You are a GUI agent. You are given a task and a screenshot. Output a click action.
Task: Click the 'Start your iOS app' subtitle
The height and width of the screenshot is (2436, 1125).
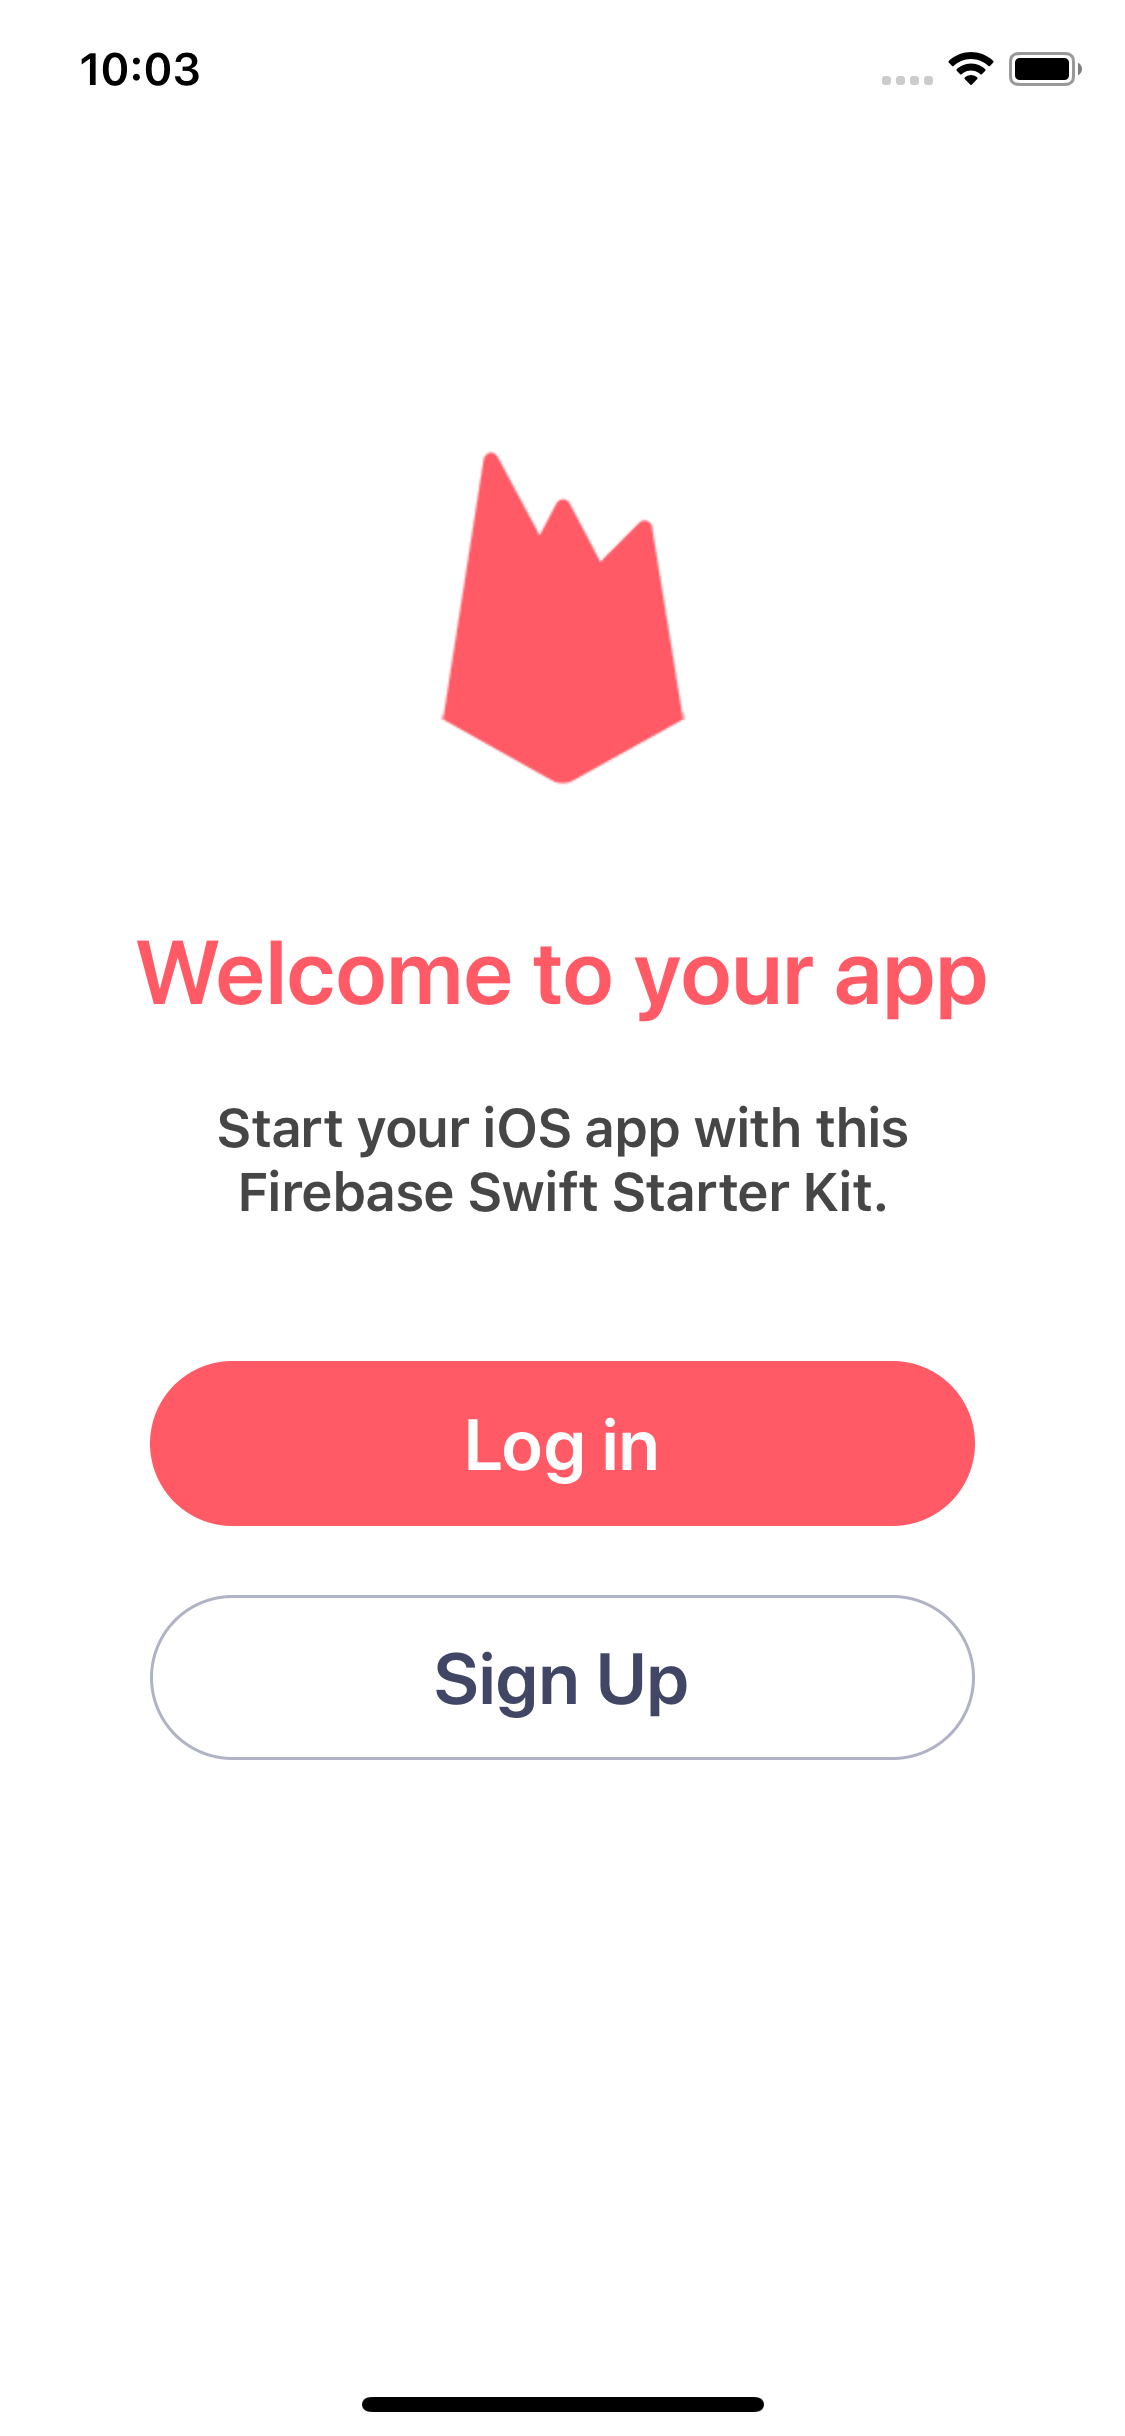[563, 1129]
